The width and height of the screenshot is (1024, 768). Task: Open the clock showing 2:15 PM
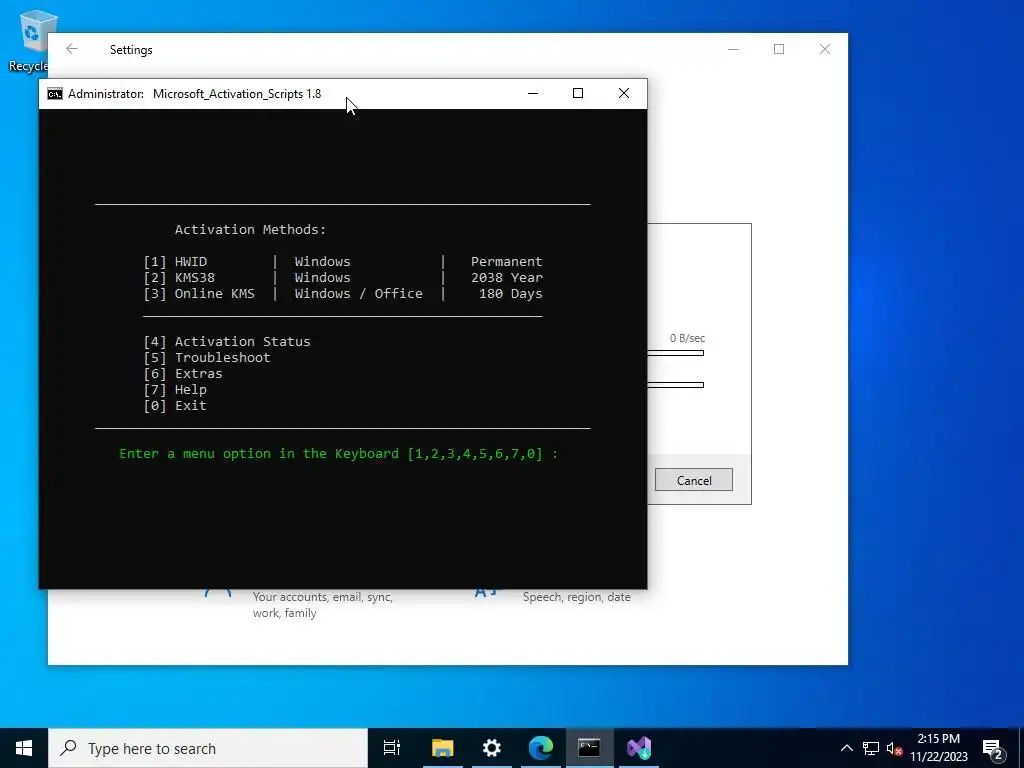pos(938,739)
